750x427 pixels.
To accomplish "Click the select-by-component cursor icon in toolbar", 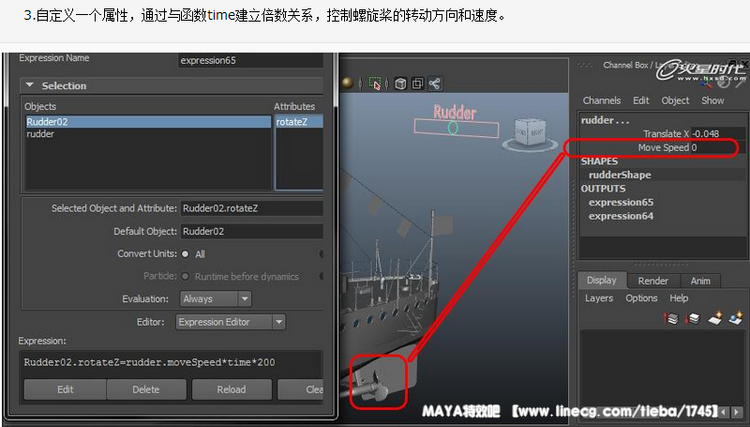I will coord(375,84).
